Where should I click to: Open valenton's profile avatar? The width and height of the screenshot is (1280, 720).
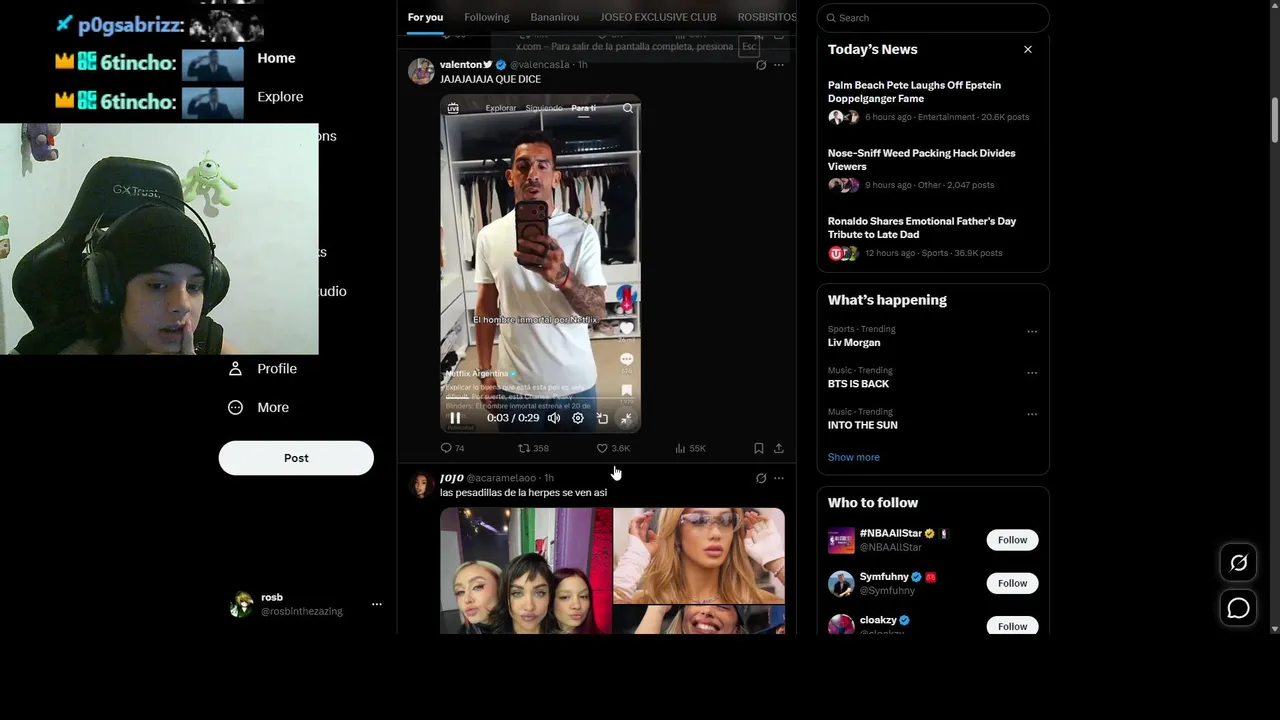421,71
